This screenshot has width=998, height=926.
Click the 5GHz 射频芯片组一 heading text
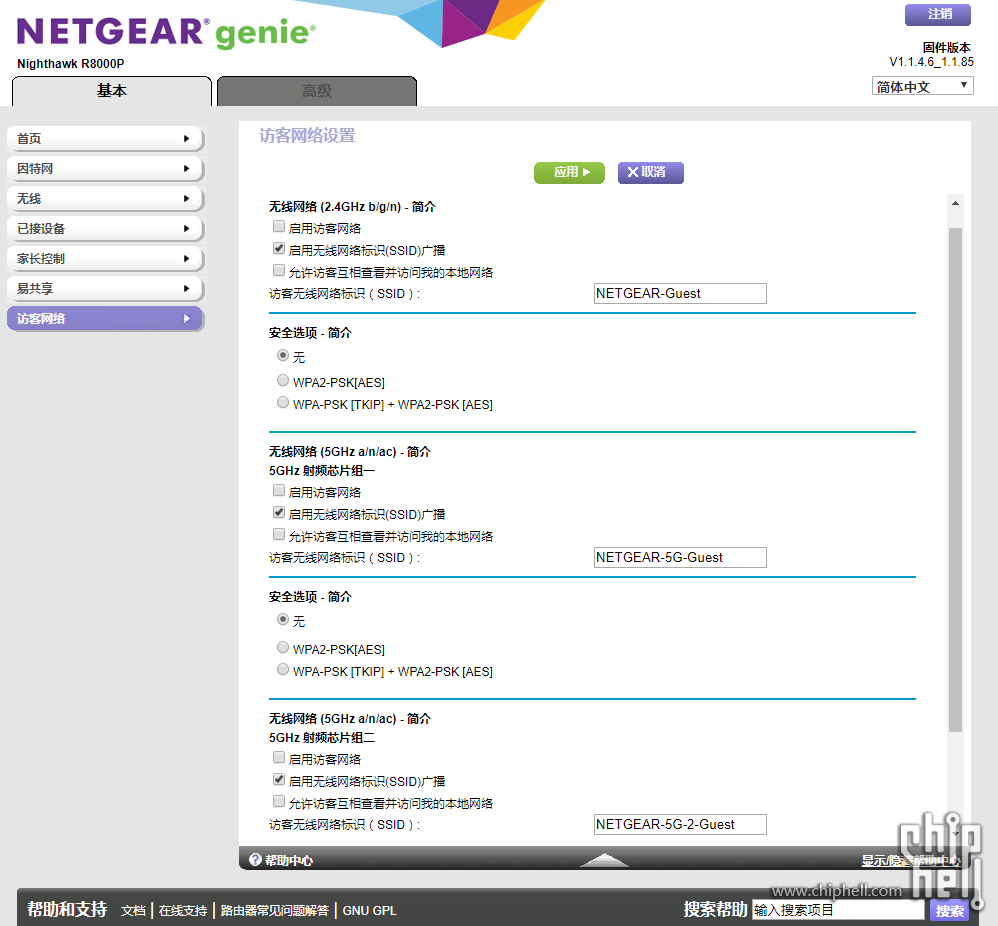[x=321, y=471]
